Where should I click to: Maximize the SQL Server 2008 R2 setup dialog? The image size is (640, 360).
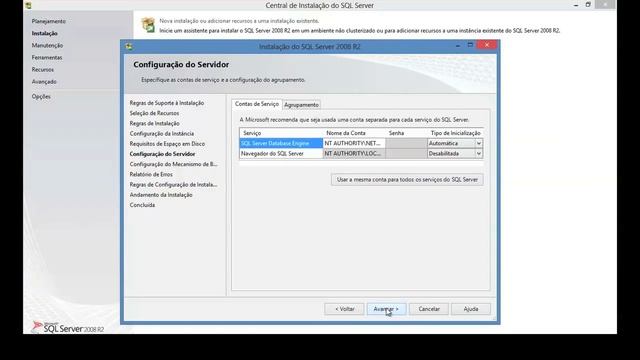point(470,45)
